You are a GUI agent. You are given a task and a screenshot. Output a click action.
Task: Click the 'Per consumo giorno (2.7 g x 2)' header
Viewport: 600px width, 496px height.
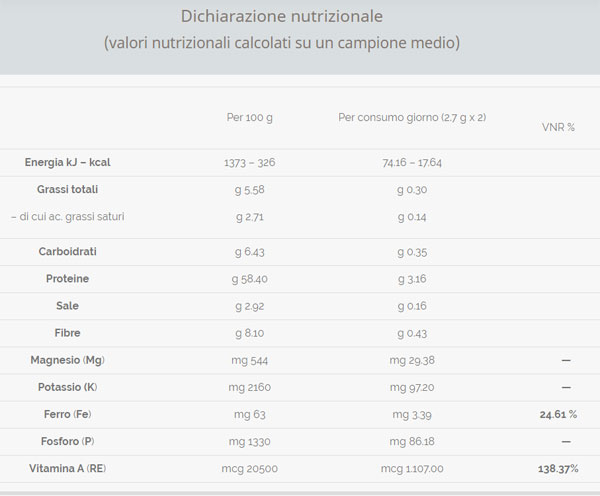click(412, 117)
